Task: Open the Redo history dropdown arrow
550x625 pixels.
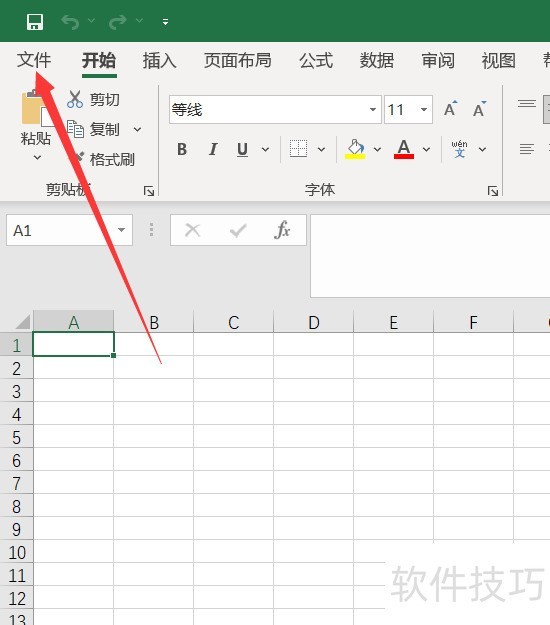Action: pyautogui.click(x=139, y=20)
